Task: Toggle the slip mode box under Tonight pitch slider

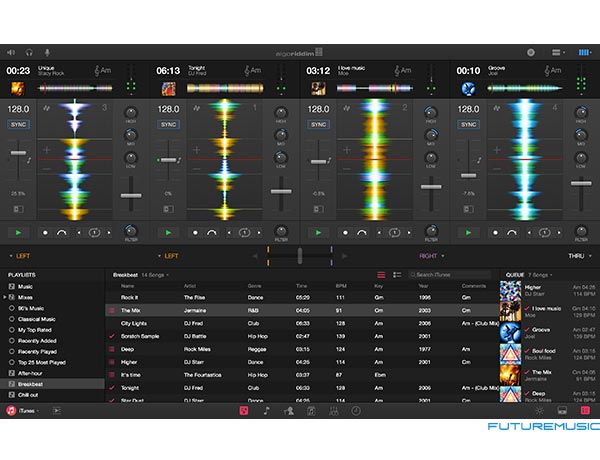Action: click(x=168, y=209)
